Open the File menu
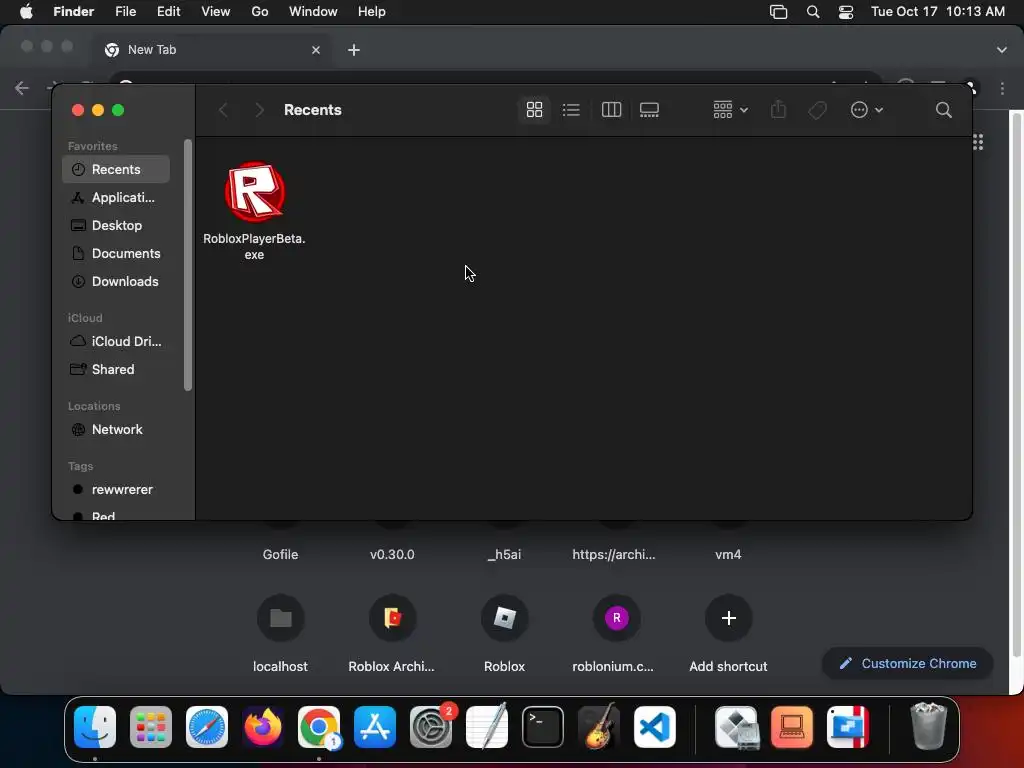This screenshot has width=1024, height=768. pyautogui.click(x=125, y=12)
